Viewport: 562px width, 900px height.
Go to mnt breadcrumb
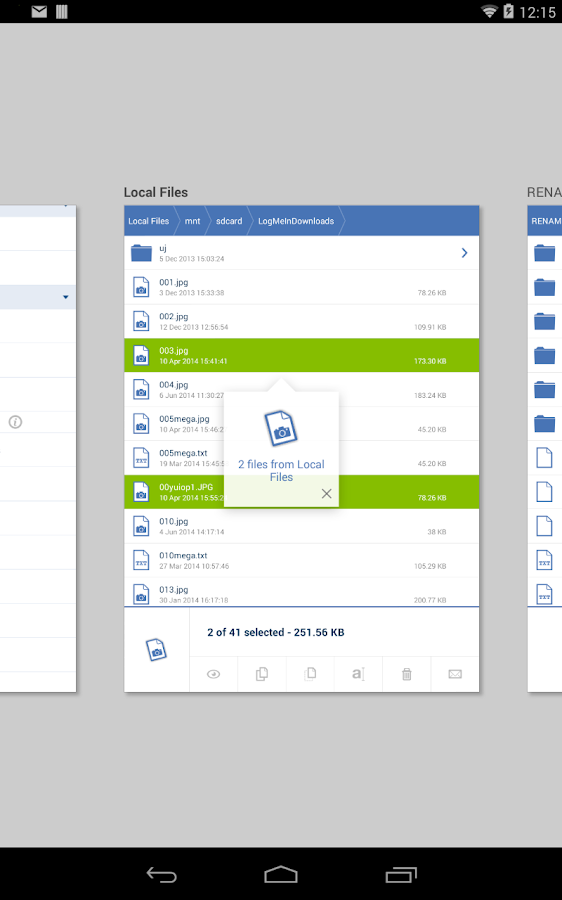(192, 221)
